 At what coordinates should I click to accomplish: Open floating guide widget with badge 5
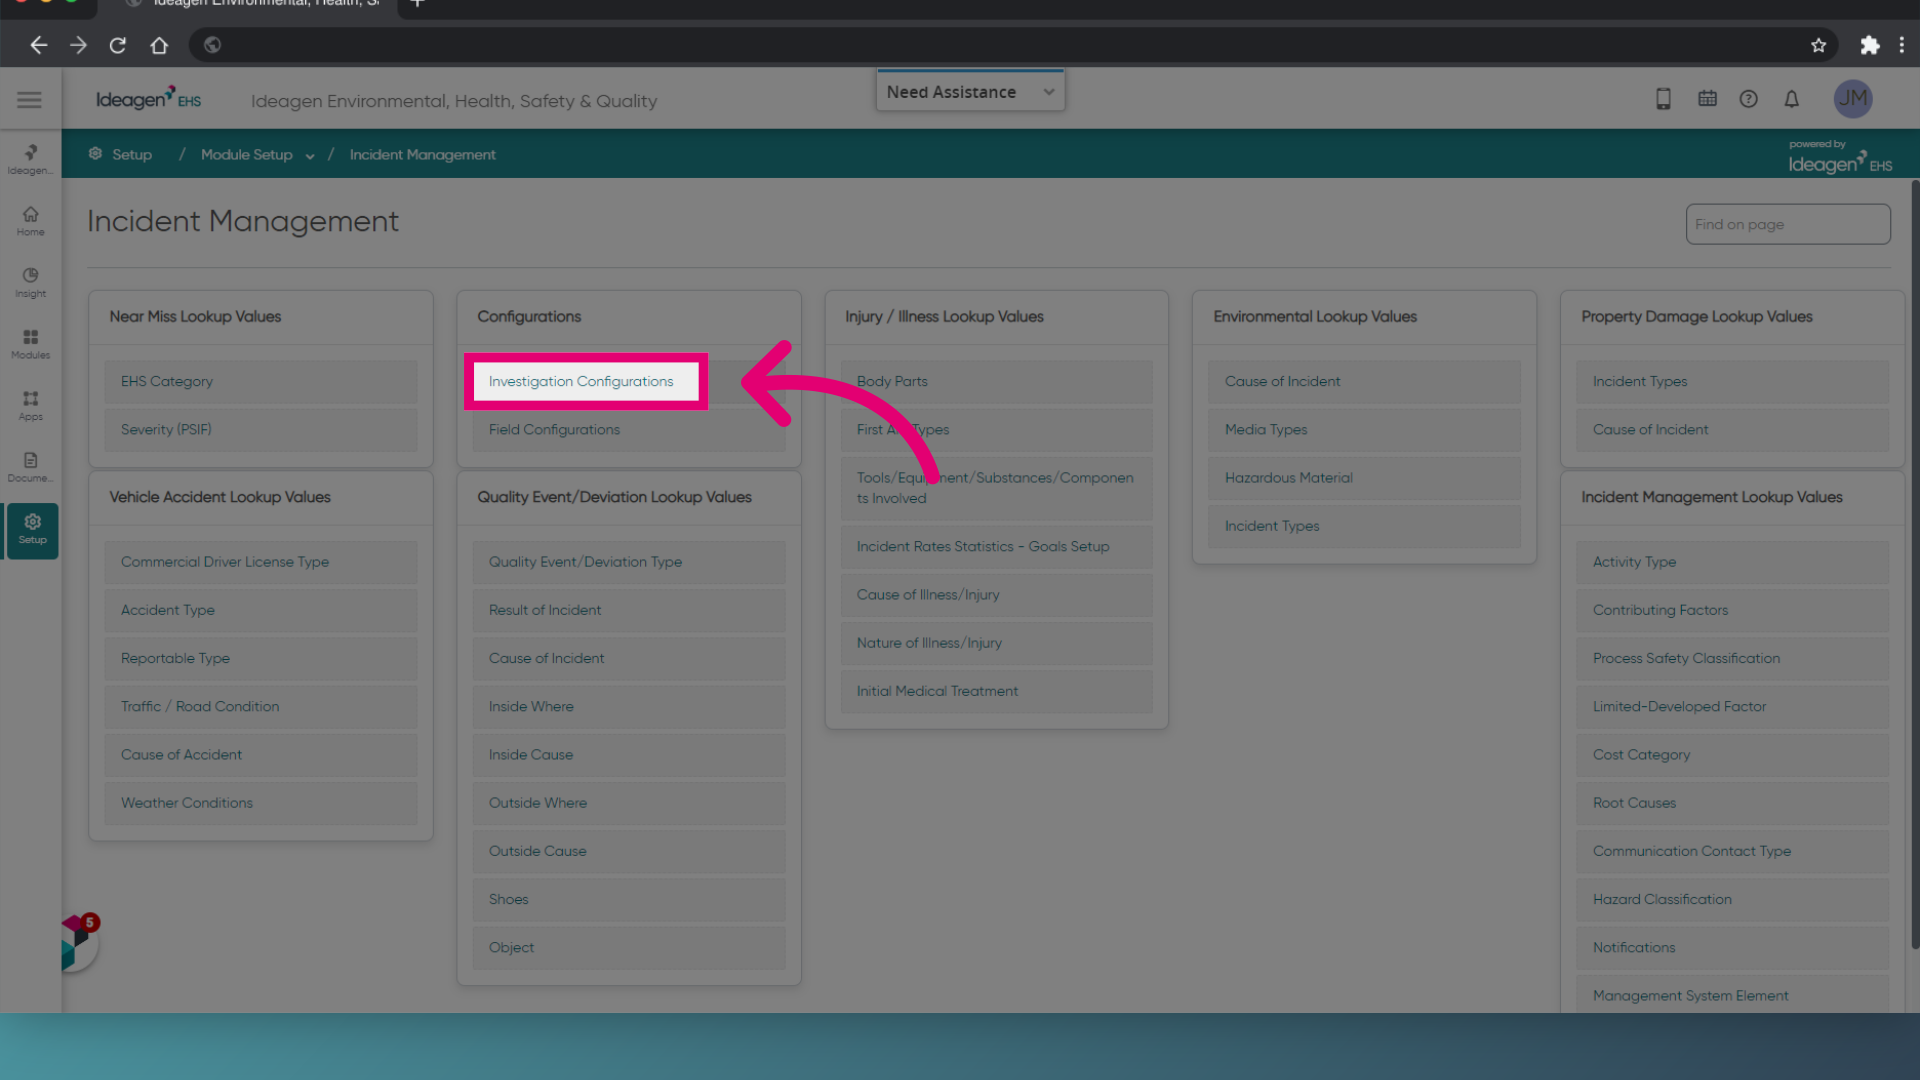(x=80, y=942)
